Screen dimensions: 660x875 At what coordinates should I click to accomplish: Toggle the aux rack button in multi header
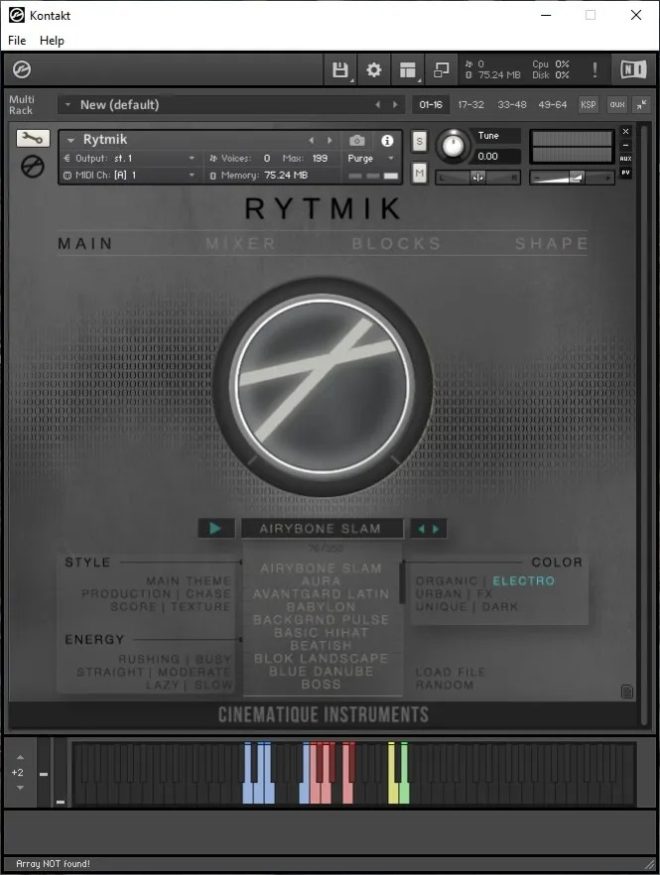[x=617, y=104]
